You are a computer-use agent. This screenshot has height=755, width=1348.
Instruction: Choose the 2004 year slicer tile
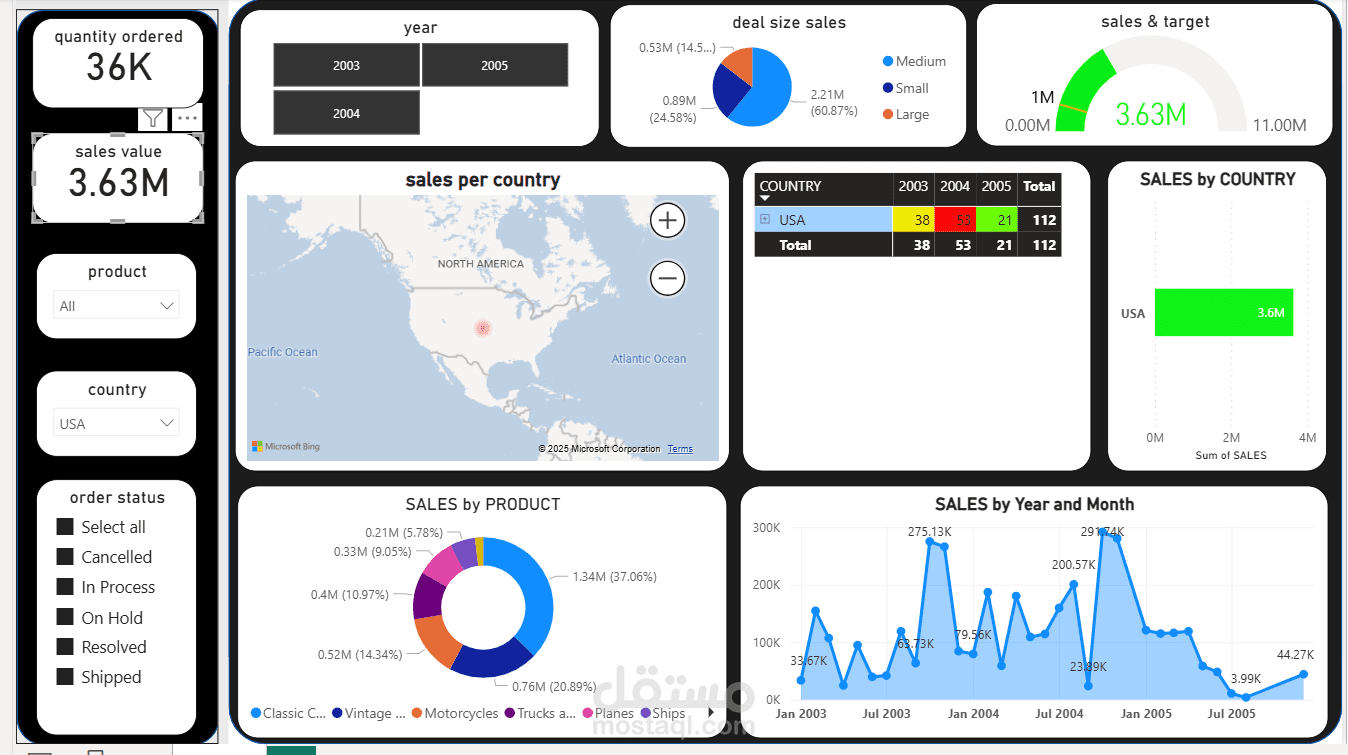346,113
